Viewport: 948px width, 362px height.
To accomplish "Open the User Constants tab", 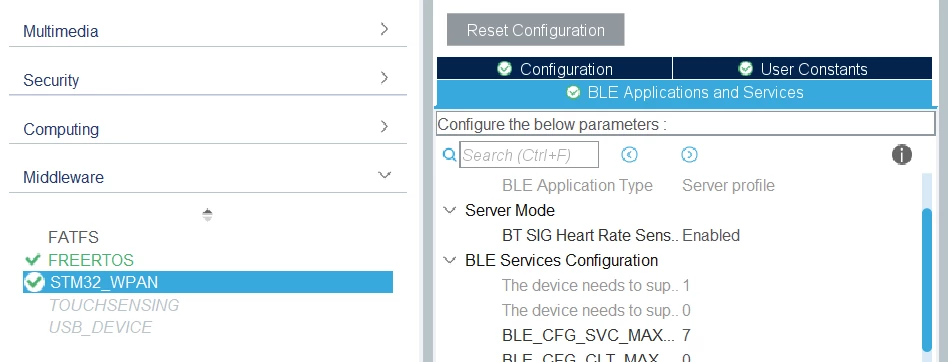I will [x=802, y=68].
